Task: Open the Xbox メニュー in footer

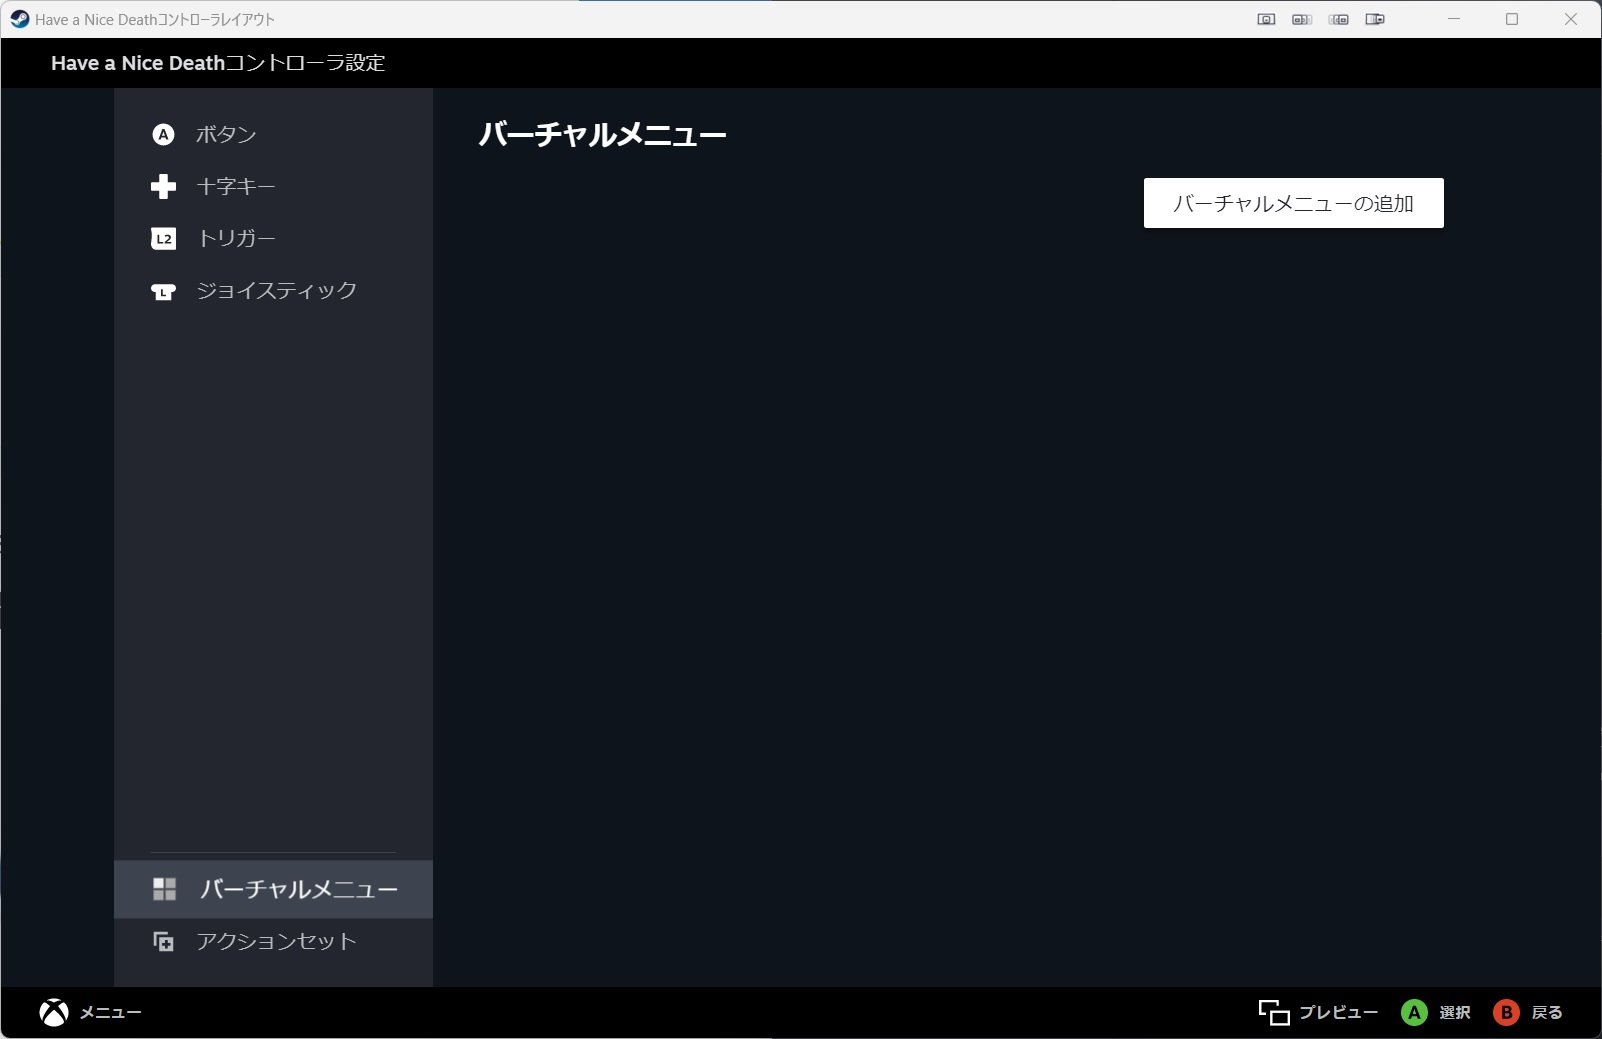Action: [90, 1013]
